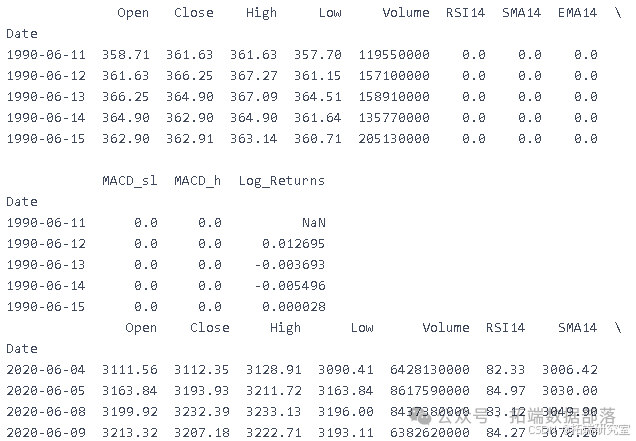Select the RSI14 header in the top table
This screenshot has height=441, width=636.
click(465, 13)
